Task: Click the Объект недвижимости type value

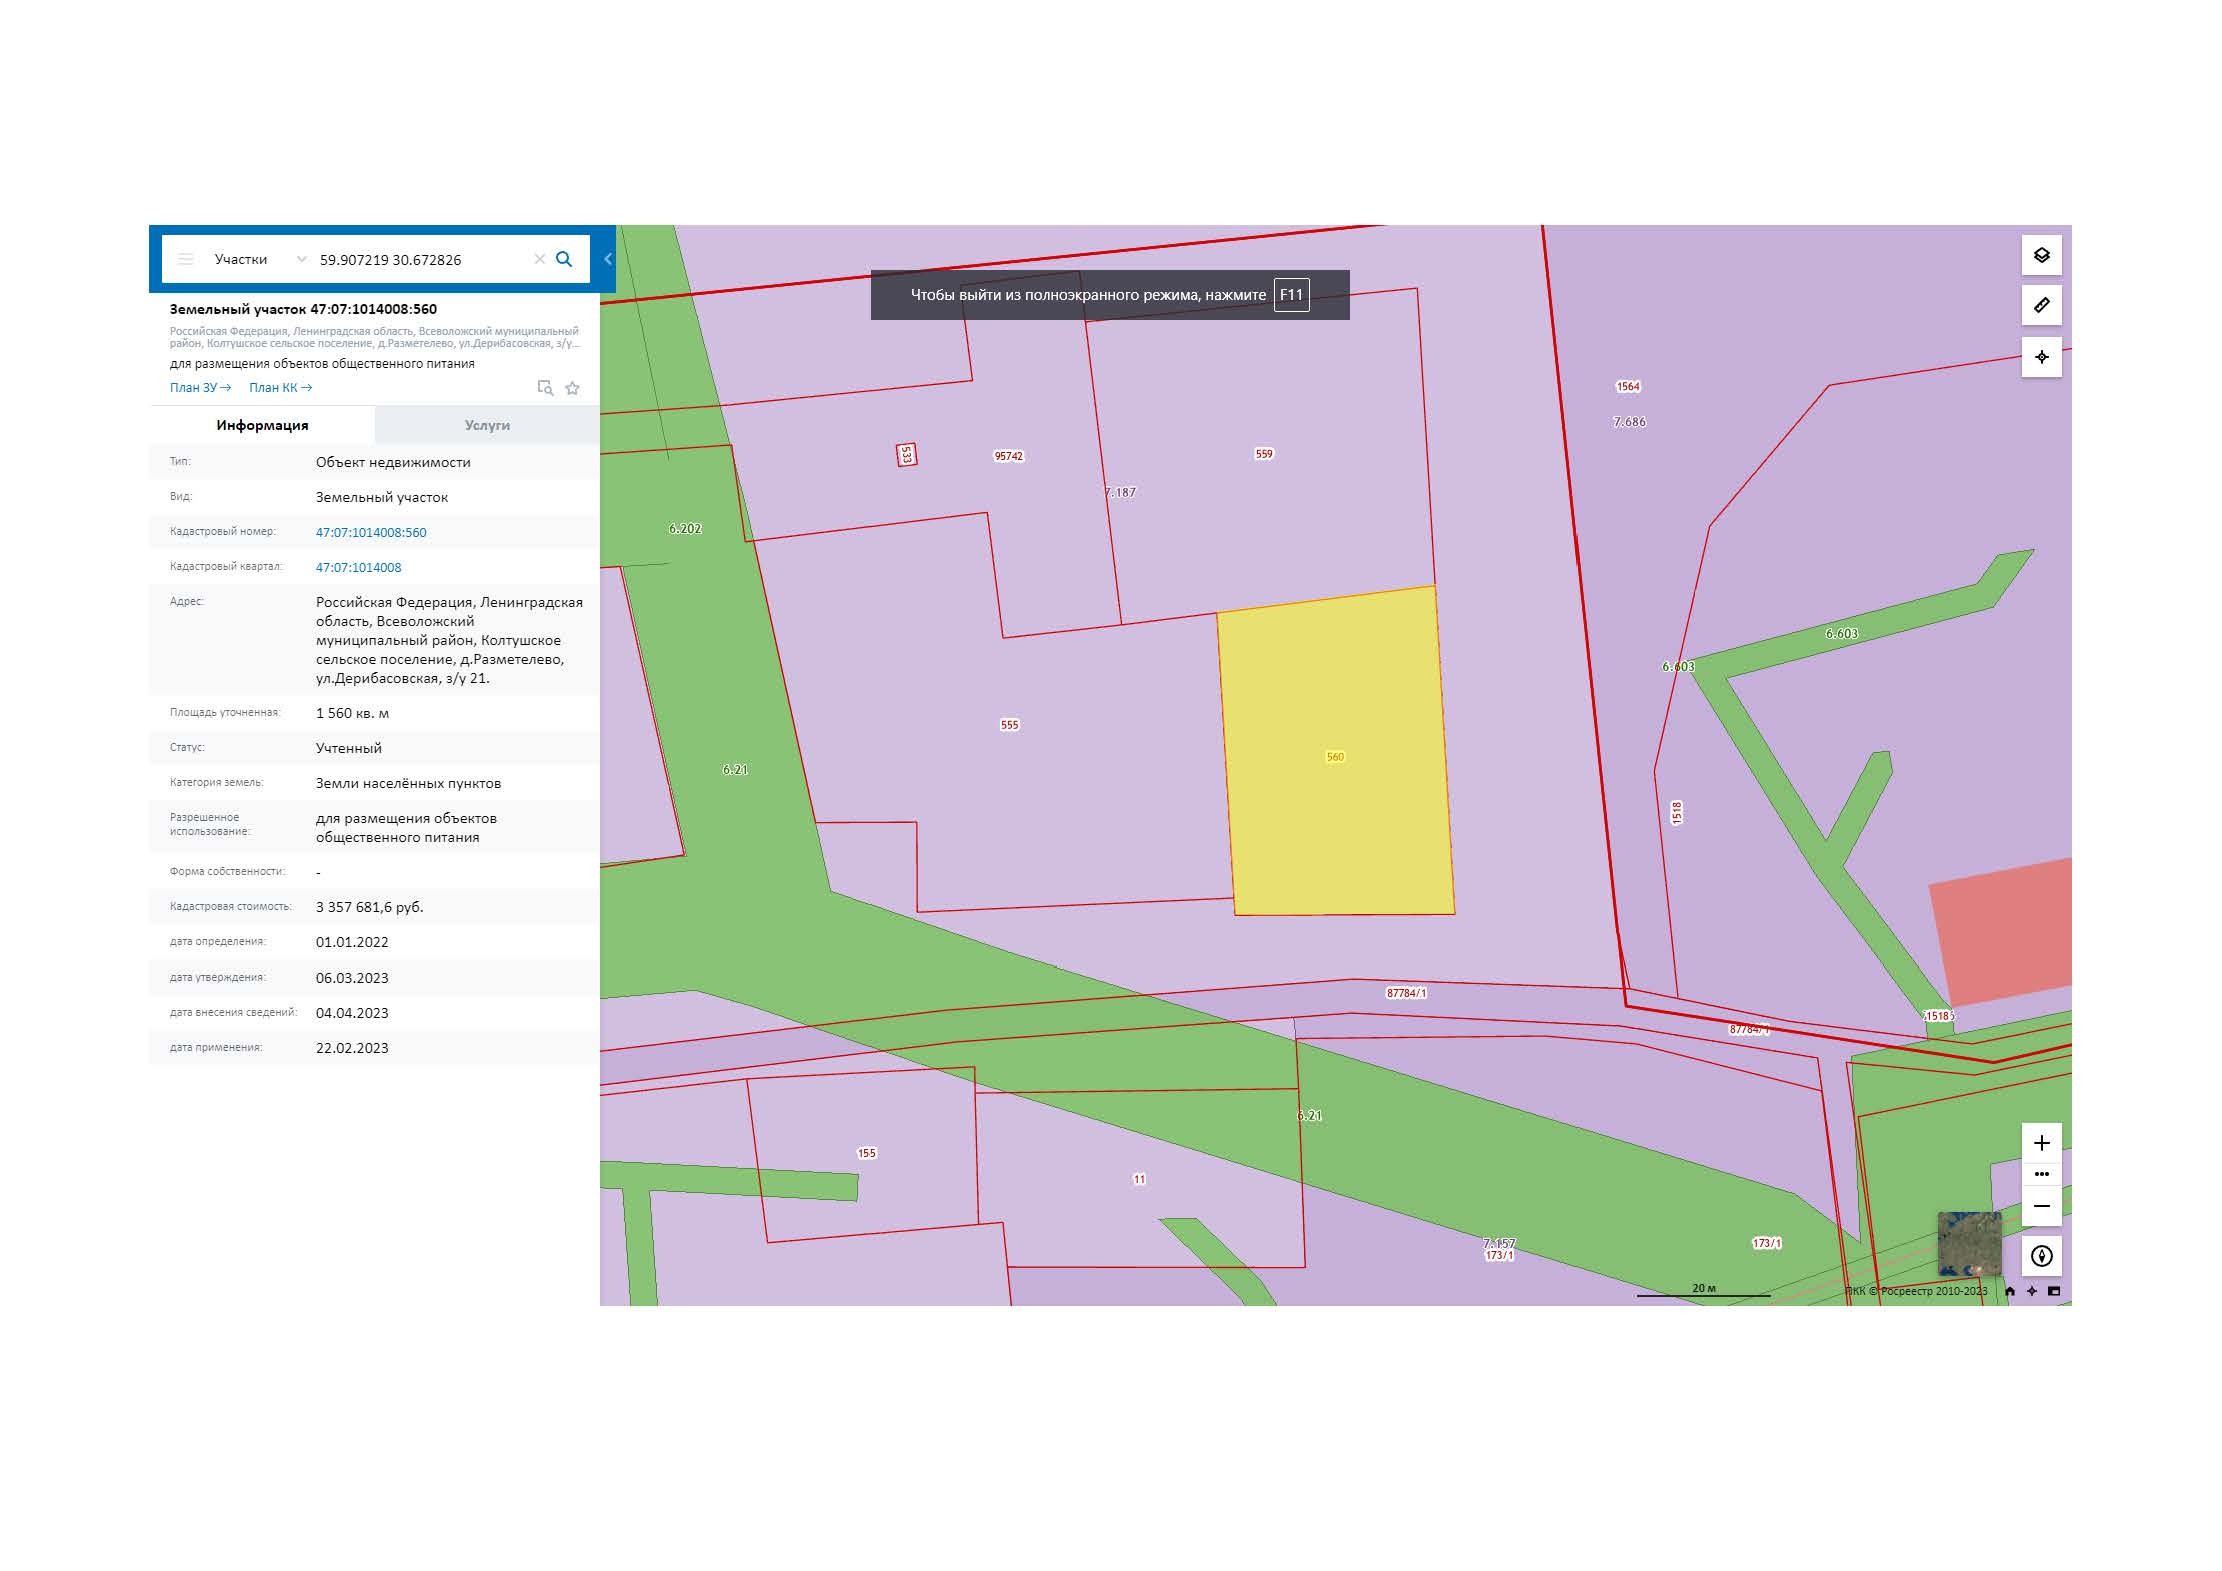Action: pos(393,462)
